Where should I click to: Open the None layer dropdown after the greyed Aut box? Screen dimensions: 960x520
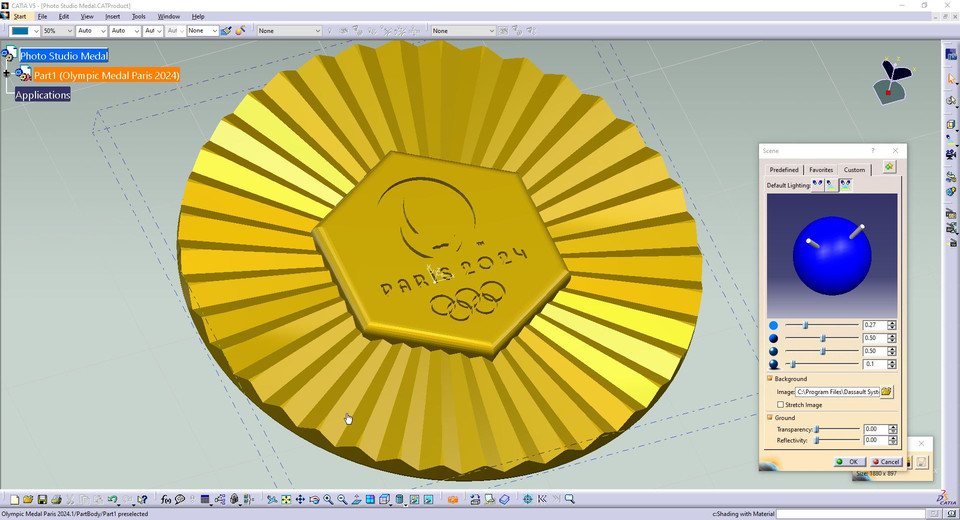[214, 31]
